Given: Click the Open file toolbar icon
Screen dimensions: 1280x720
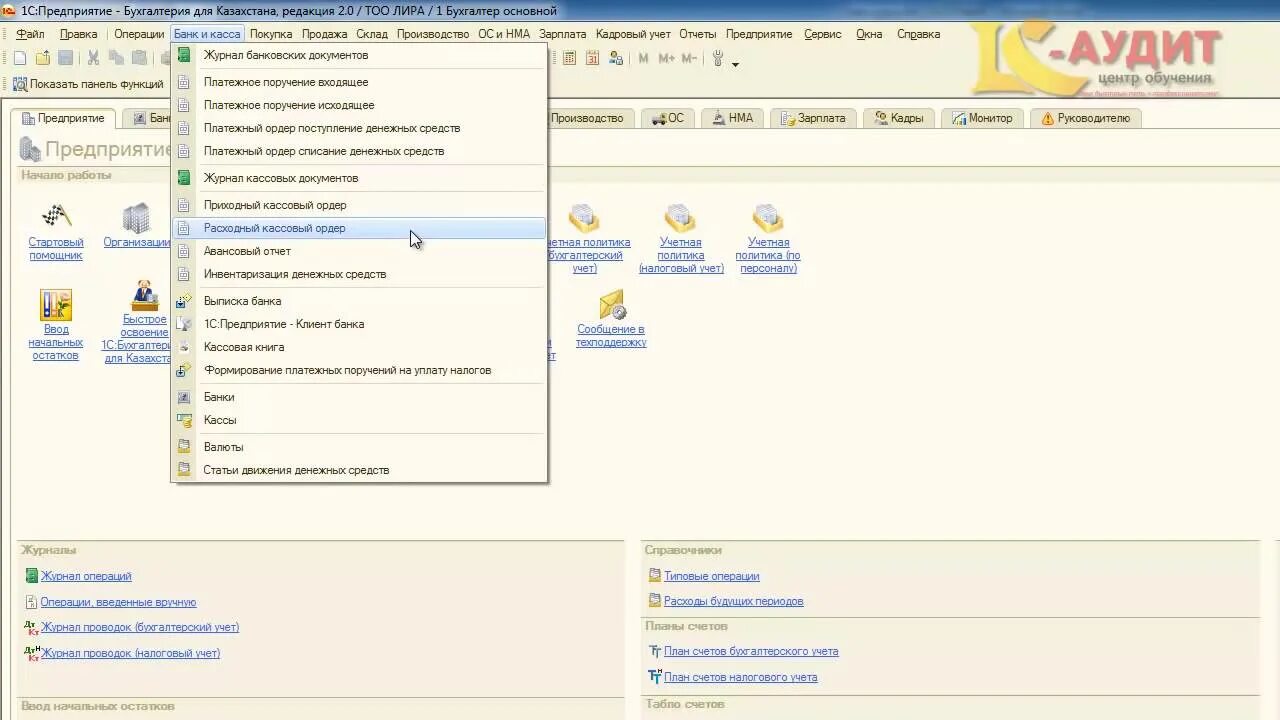Looking at the screenshot, I should pyautogui.click(x=43, y=59).
